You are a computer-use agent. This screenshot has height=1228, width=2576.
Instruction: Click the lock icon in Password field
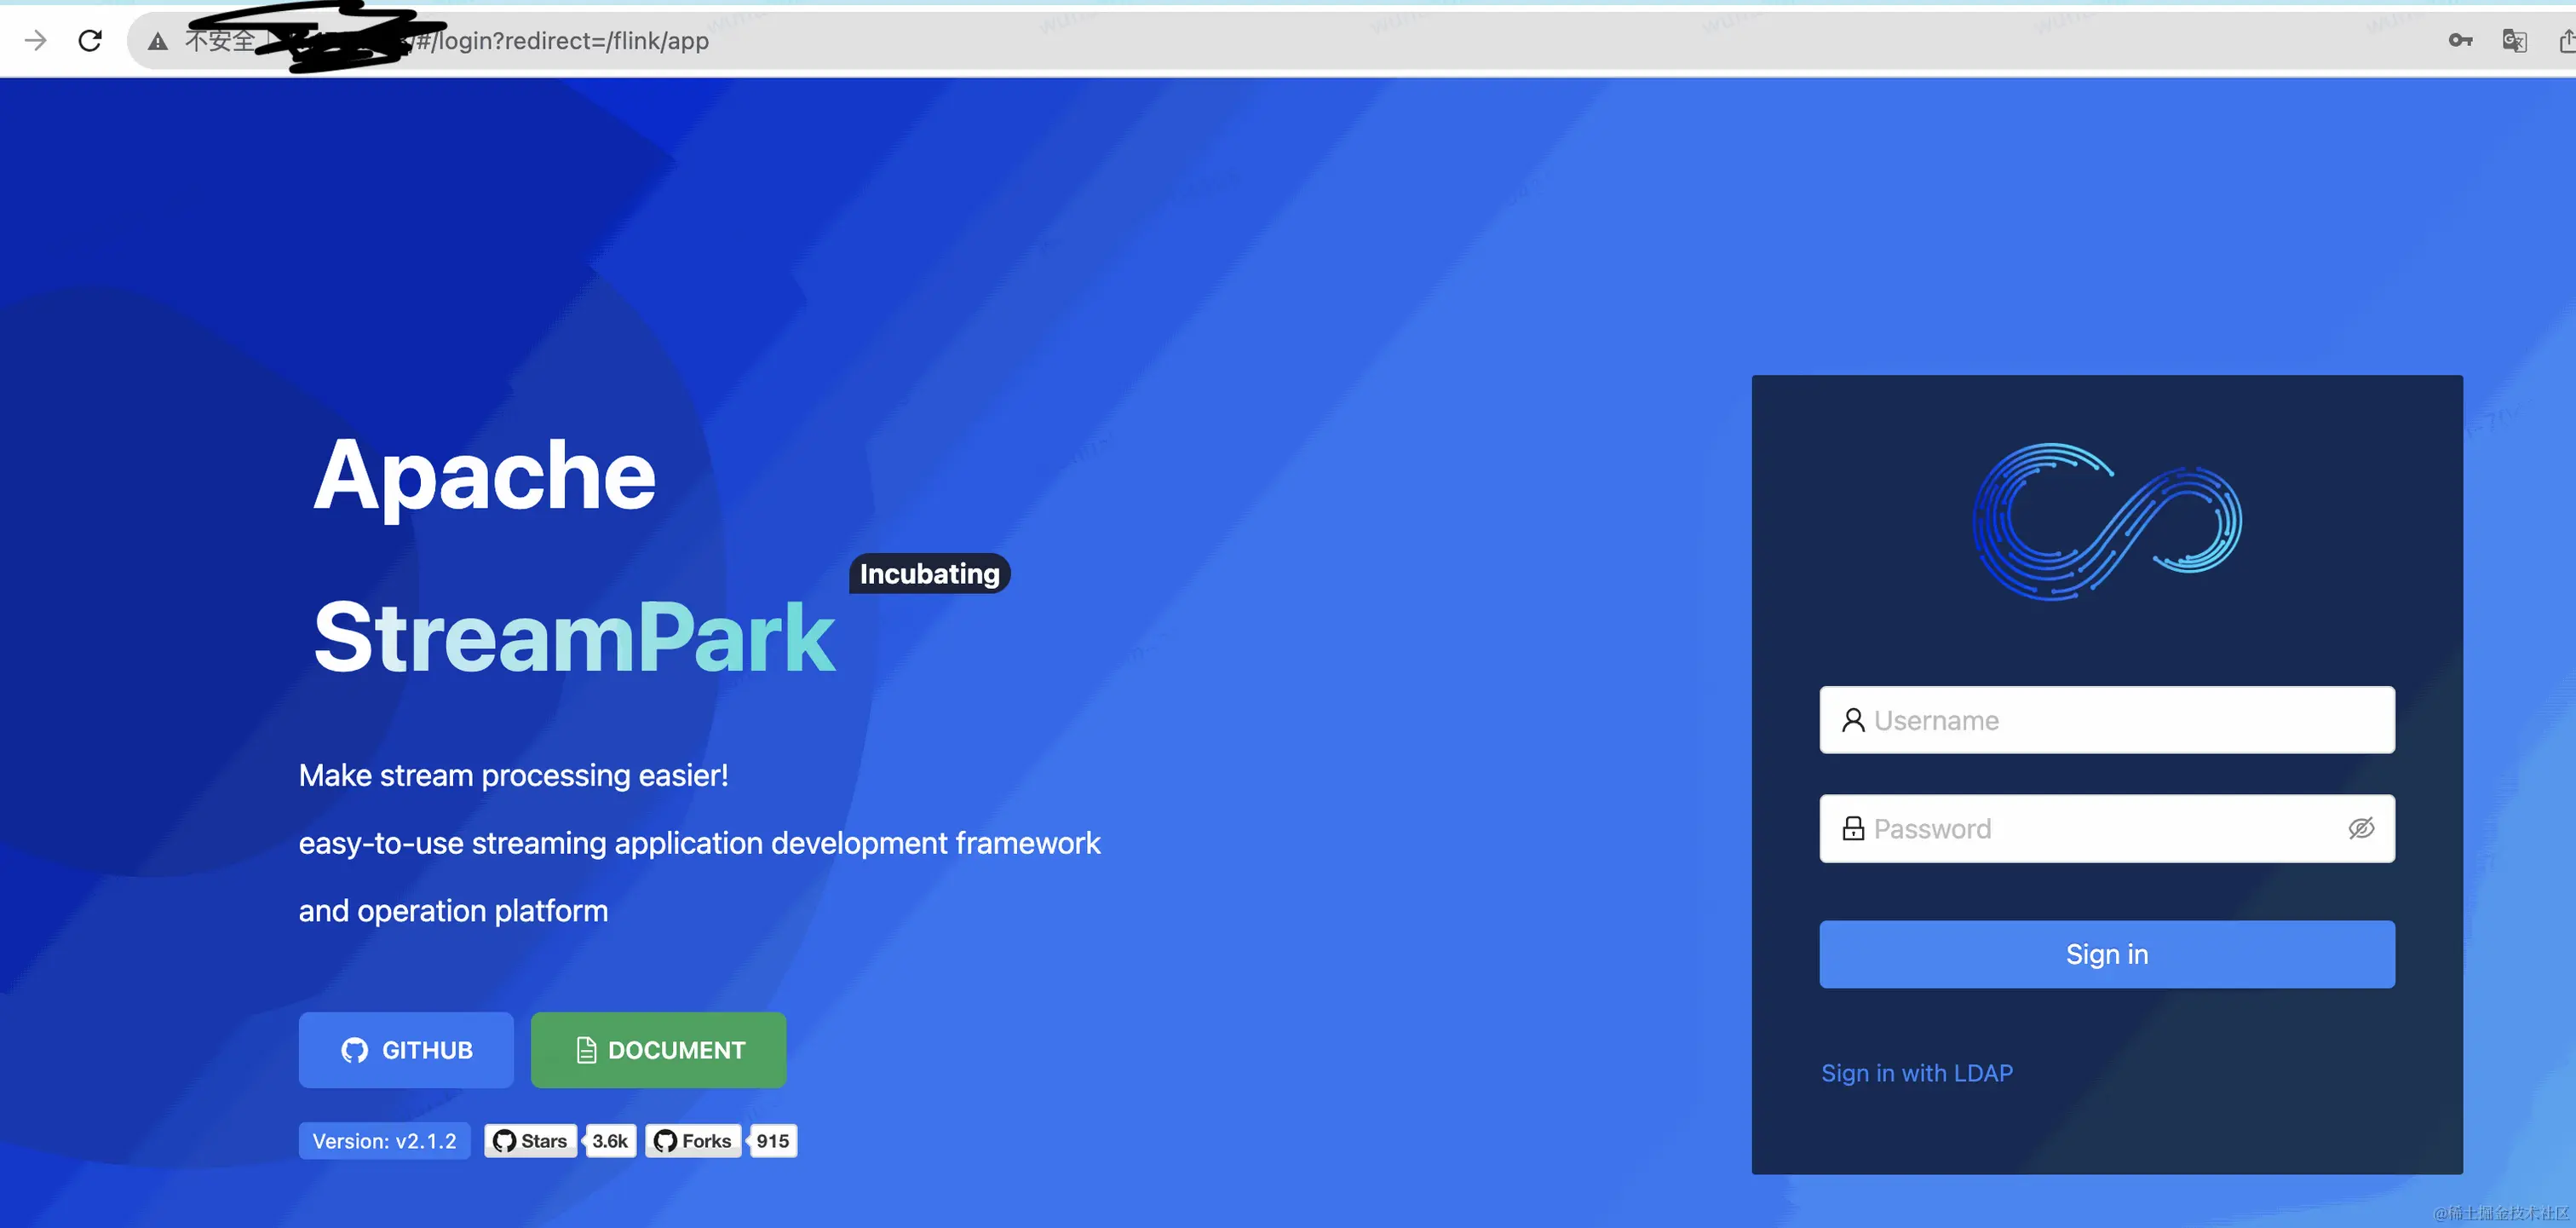(1853, 828)
